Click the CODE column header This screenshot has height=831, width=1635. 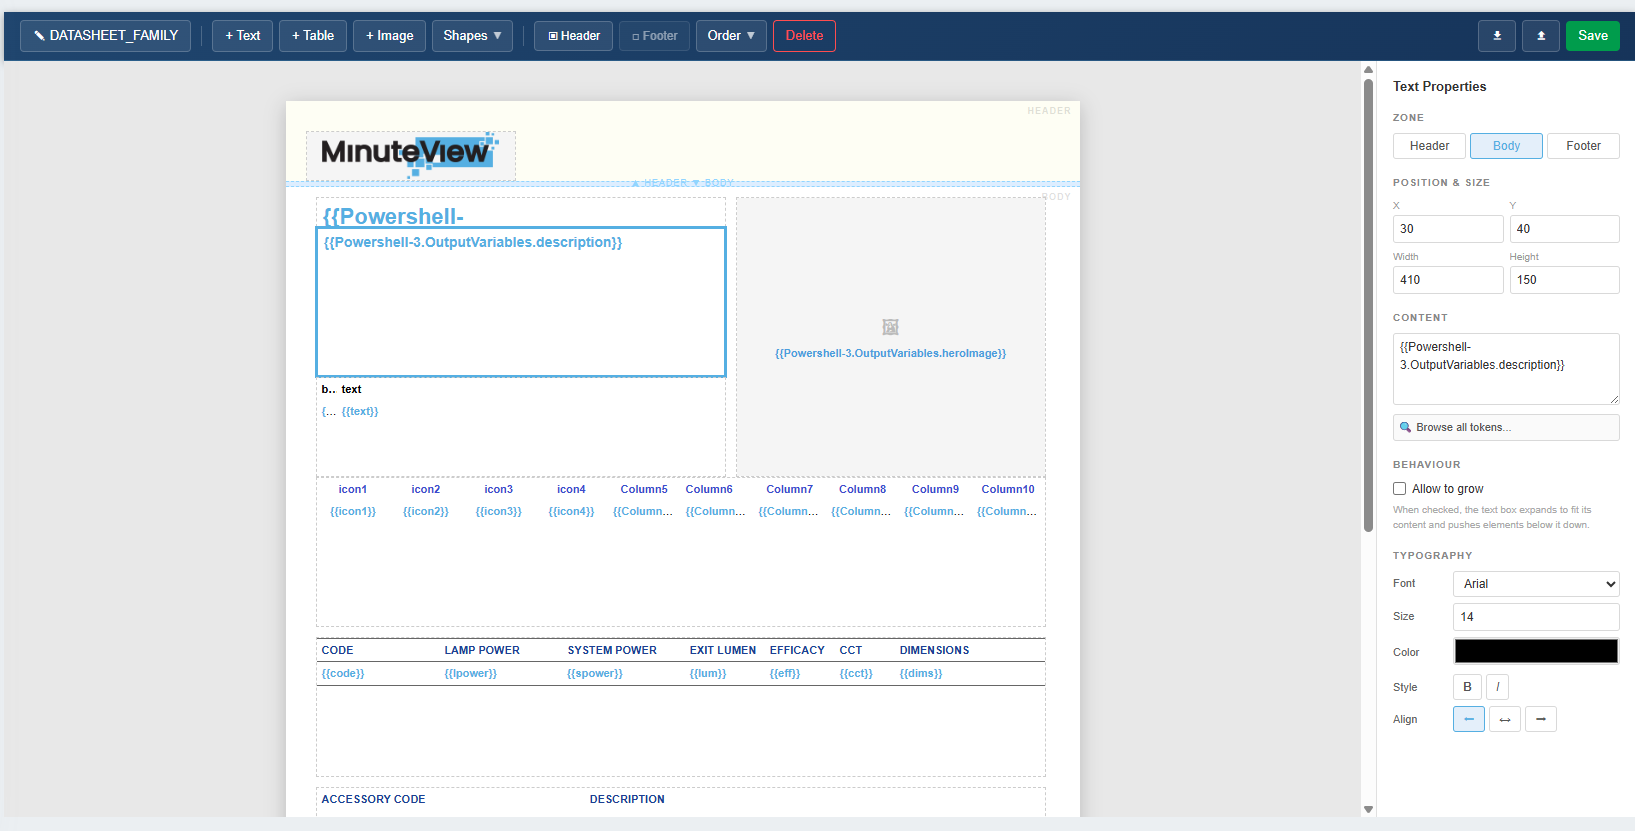click(x=338, y=650)
